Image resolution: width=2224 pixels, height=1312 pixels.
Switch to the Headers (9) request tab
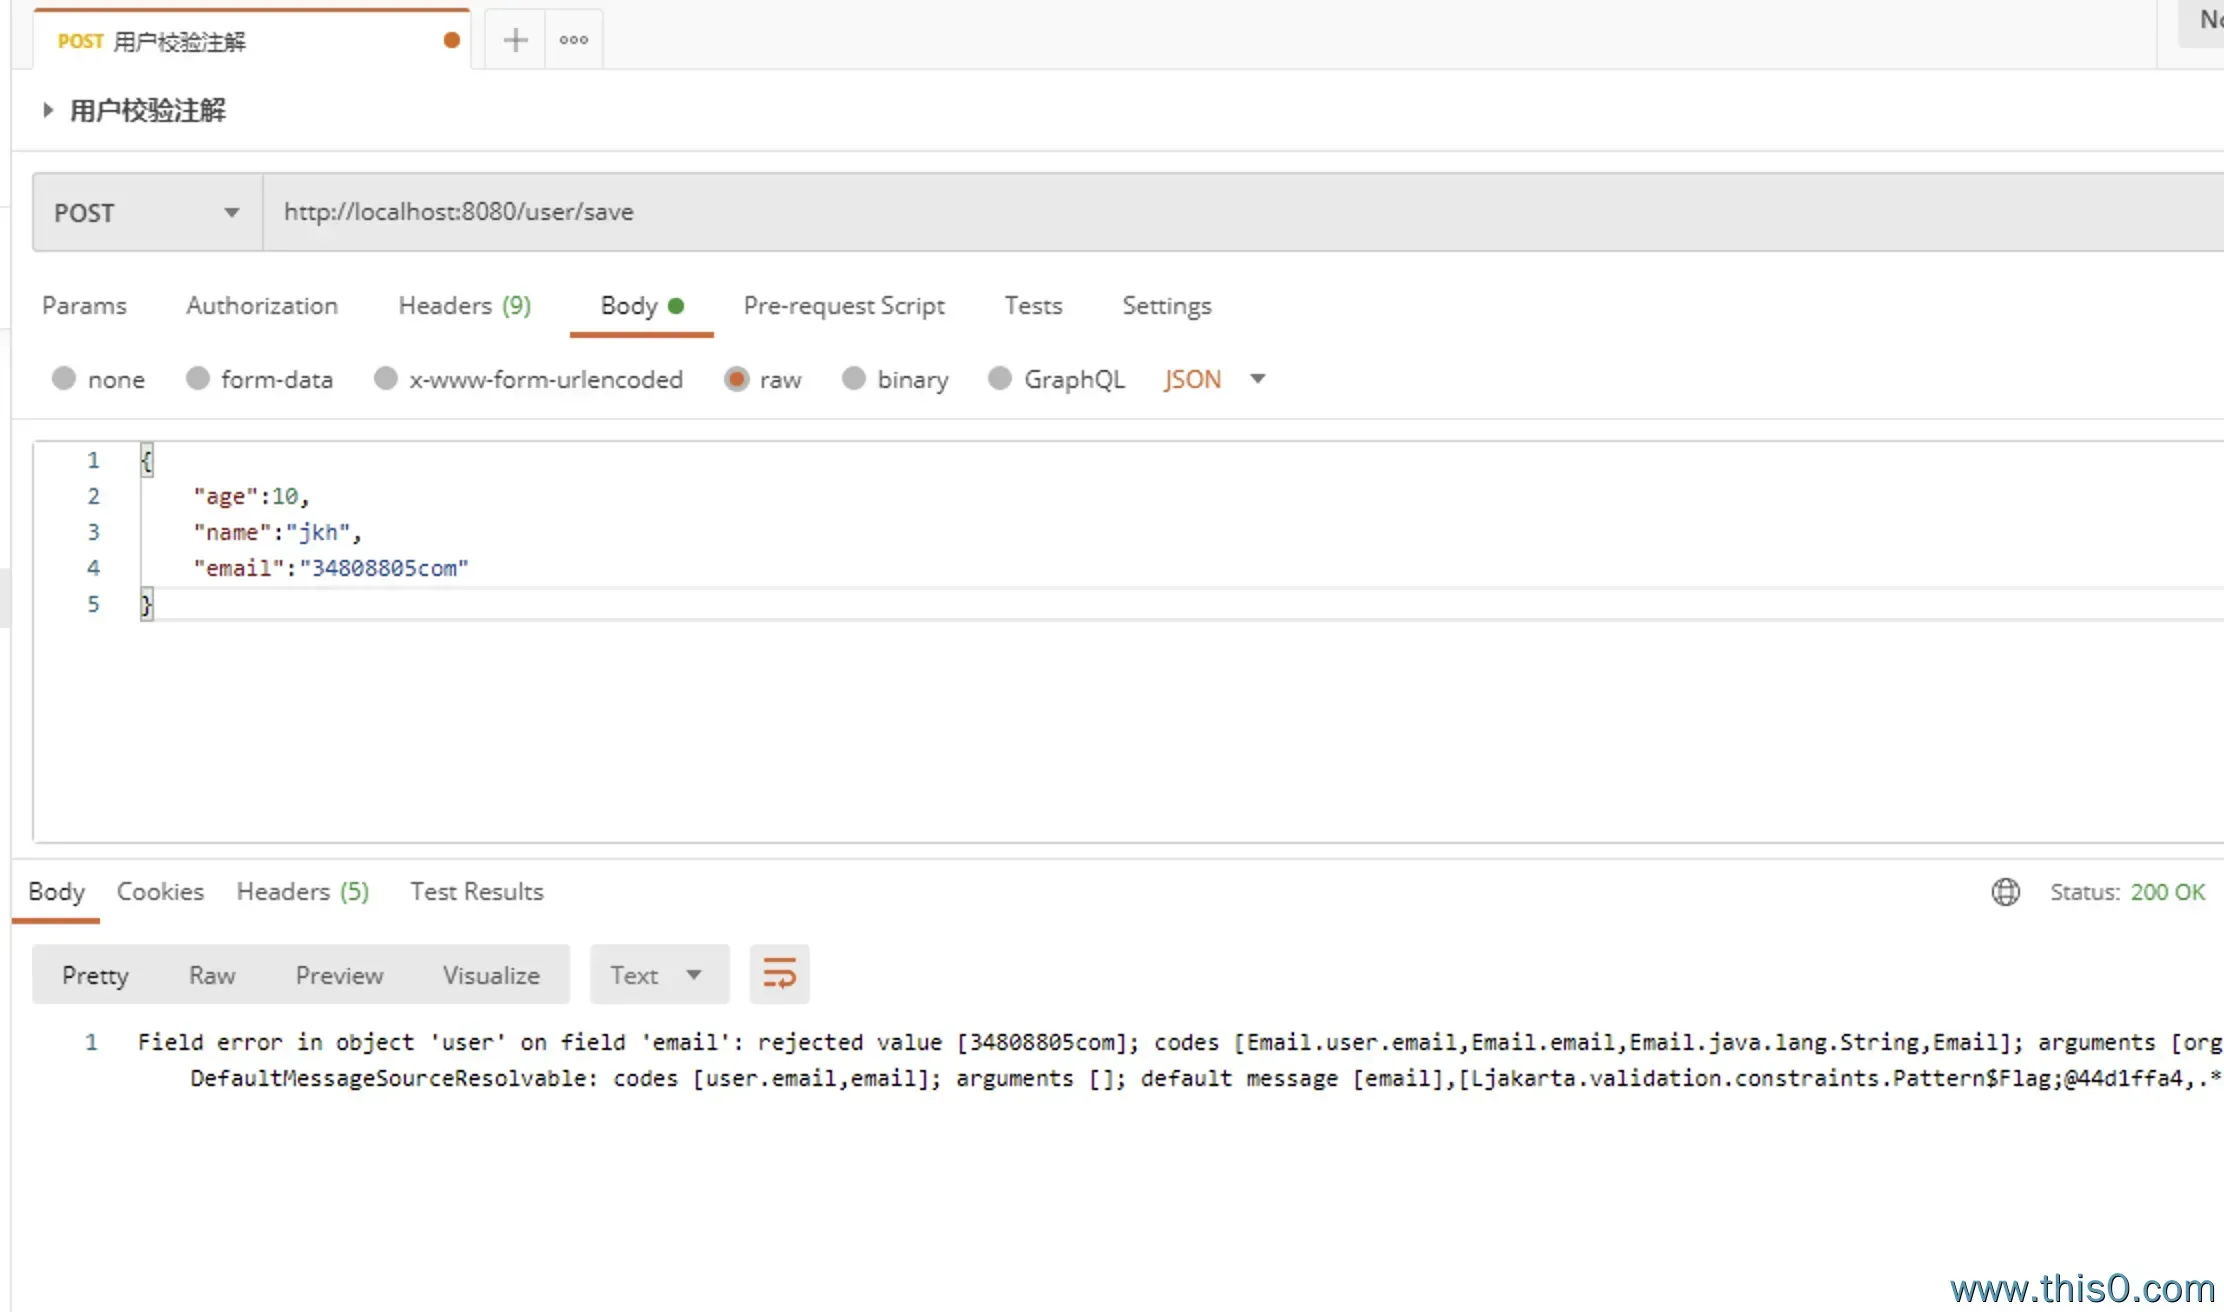tap(464, 306)
